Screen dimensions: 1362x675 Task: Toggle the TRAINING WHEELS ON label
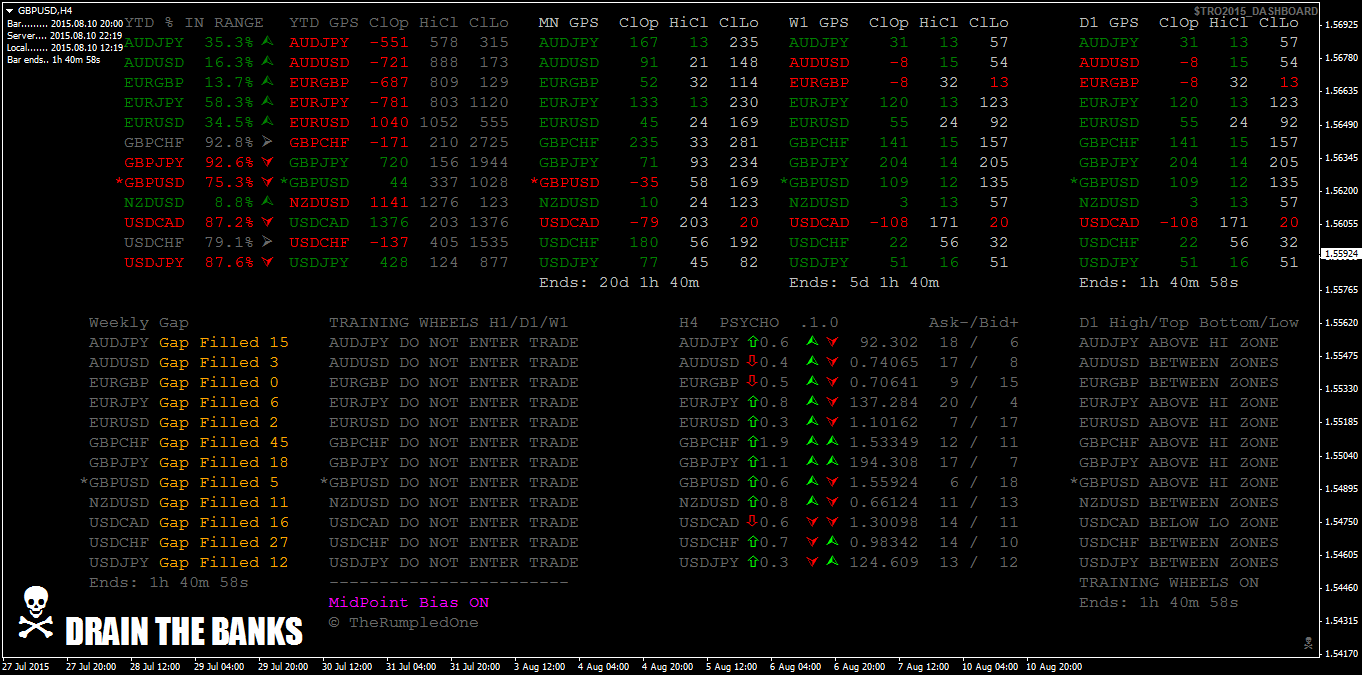[x=1168, y=583]
